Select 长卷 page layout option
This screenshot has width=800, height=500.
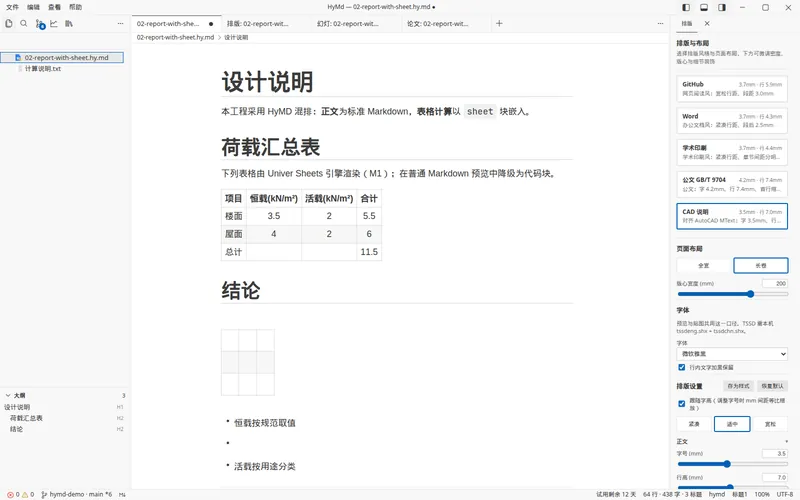pyautogui.click(x=761, y=265)
